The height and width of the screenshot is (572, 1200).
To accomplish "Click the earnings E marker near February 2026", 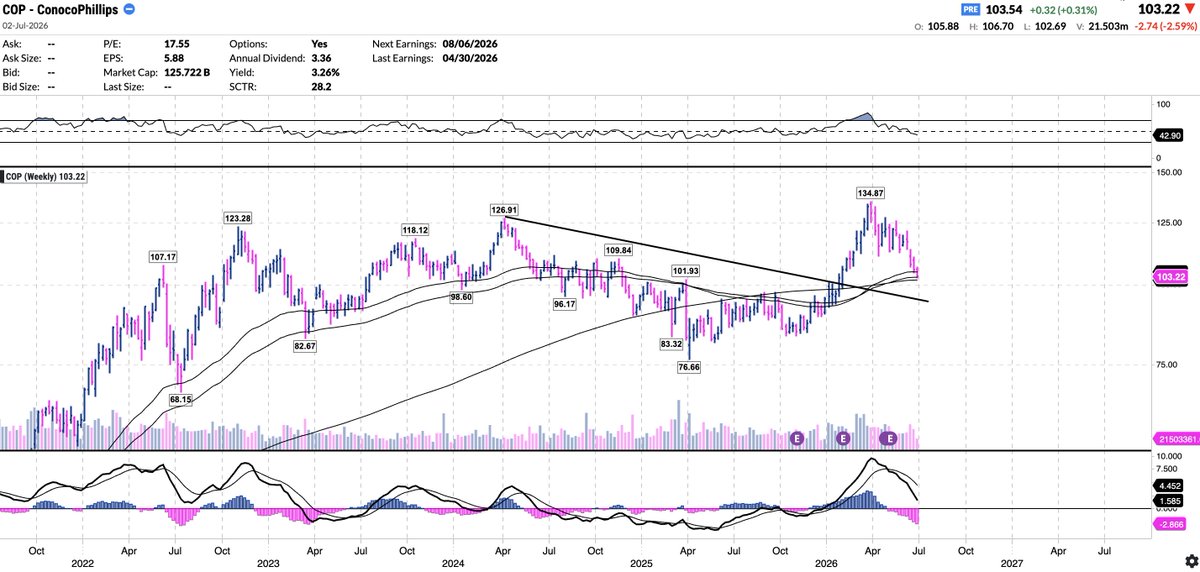I will 843,438.
